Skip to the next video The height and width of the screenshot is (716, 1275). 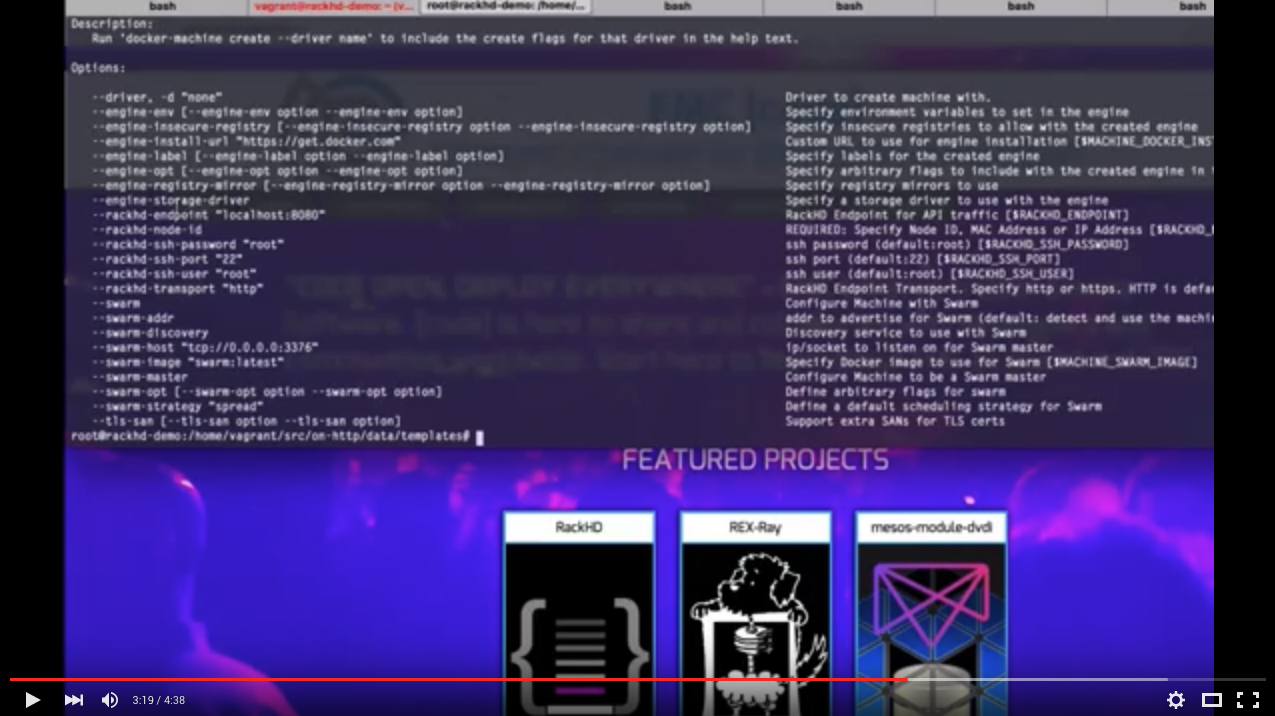74,700
